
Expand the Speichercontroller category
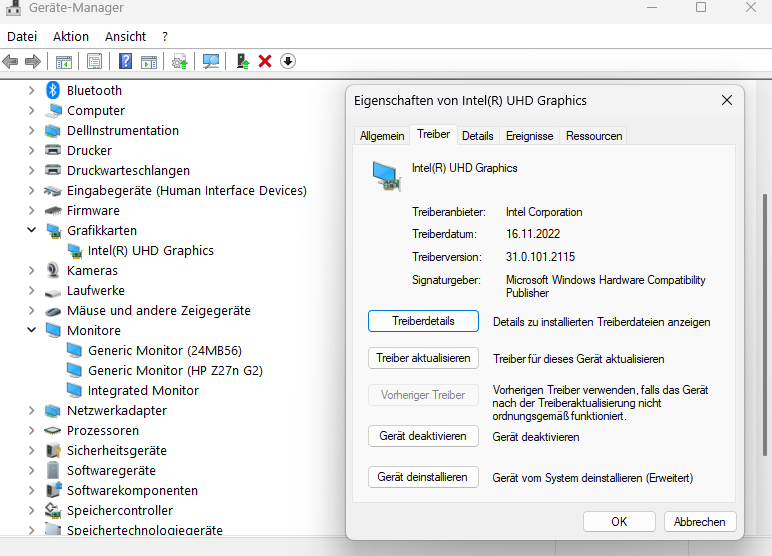point(32,510)
